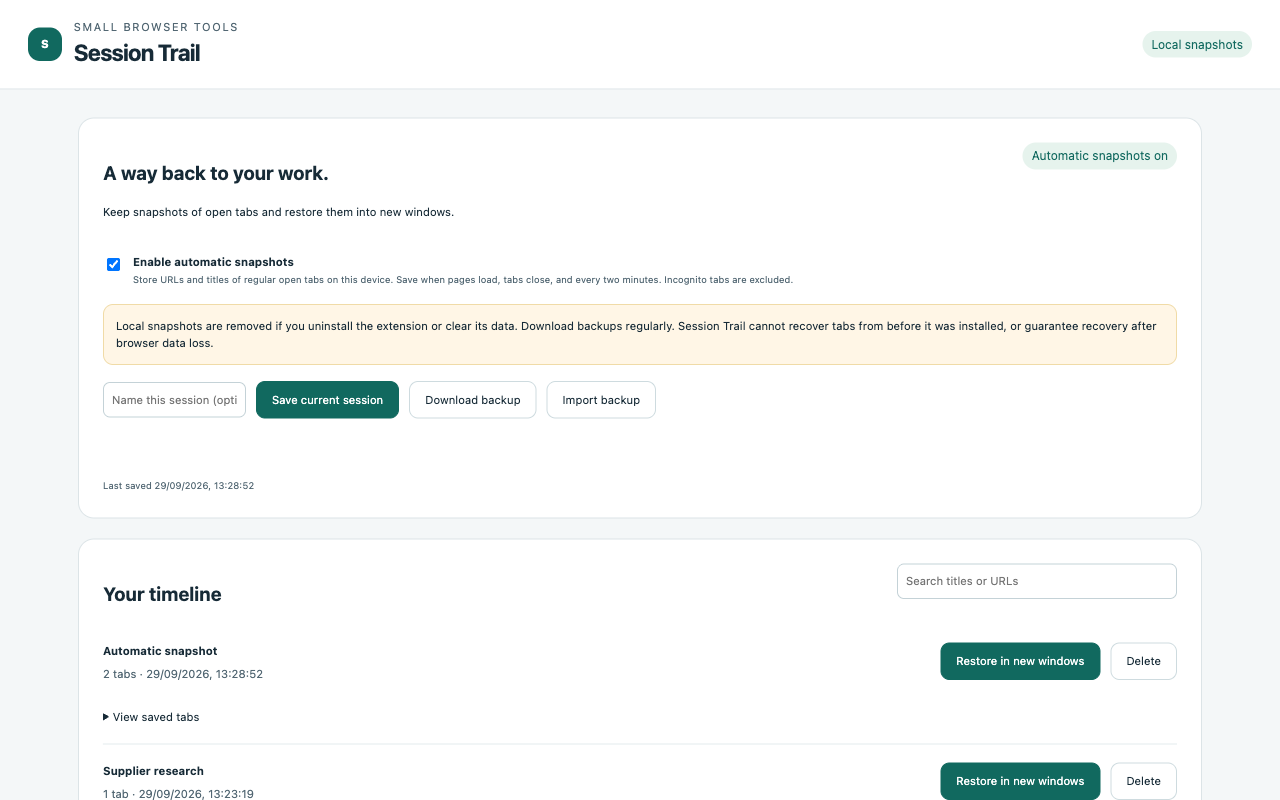
Task: Click the Last saved 29/09/2026, 13:28:52 text
Action: [x=178, y=486]
